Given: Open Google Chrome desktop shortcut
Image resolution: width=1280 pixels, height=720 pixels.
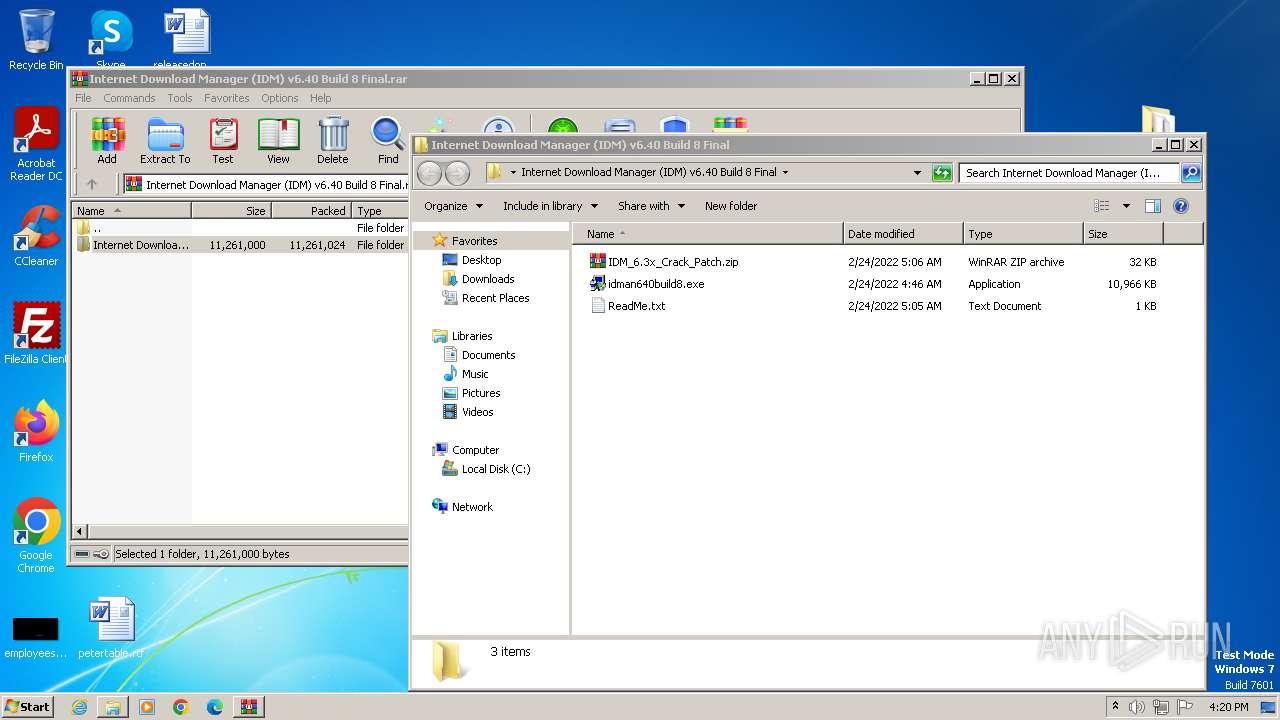Looking at the screenshot, I should pos(36,536).
